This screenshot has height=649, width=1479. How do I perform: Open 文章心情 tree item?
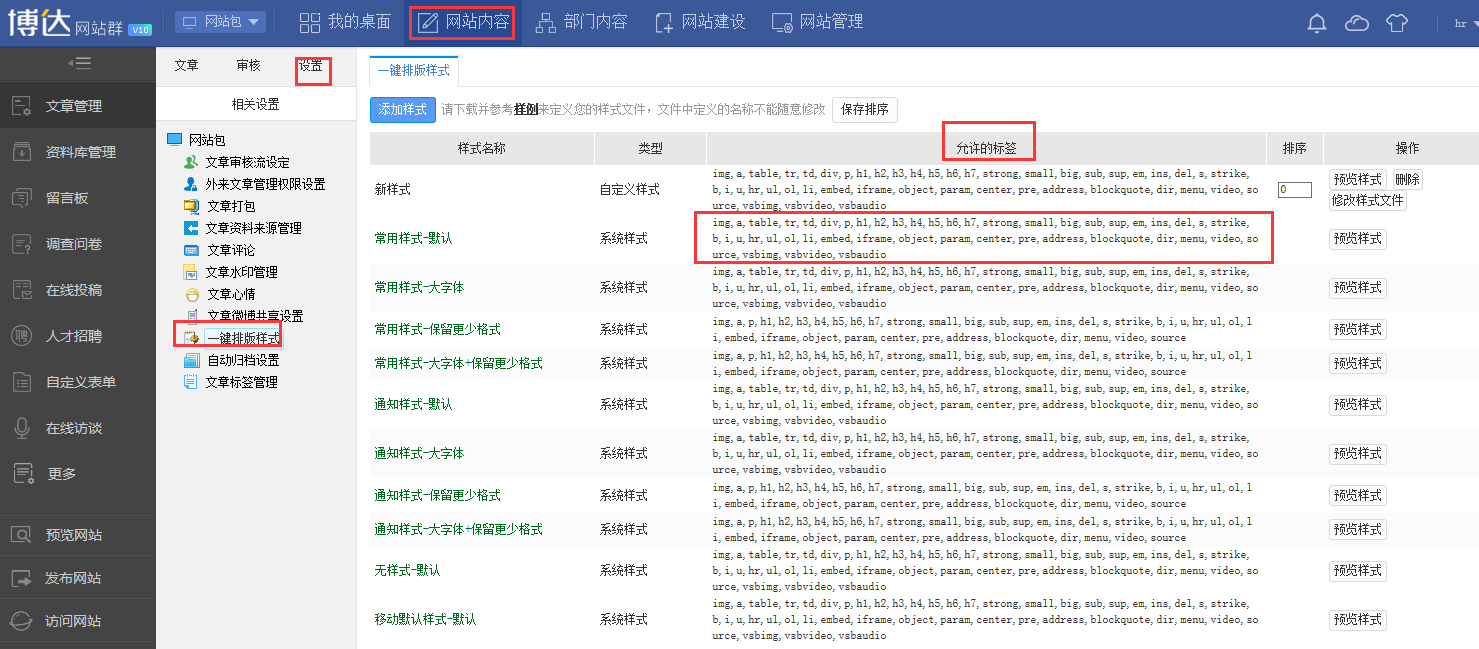231,294
